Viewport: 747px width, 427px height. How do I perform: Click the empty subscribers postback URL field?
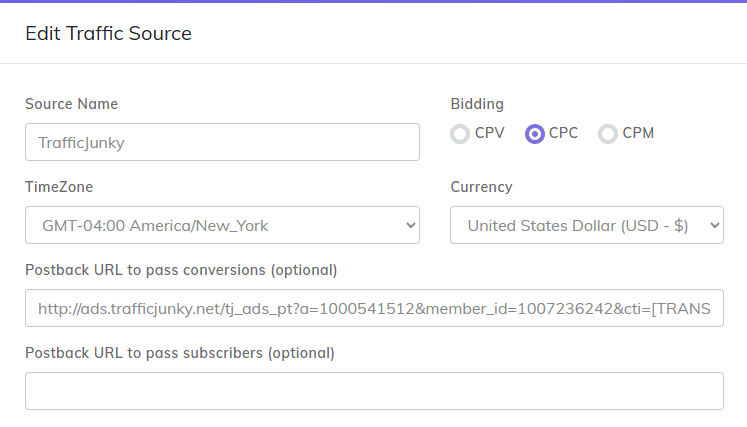374,391
